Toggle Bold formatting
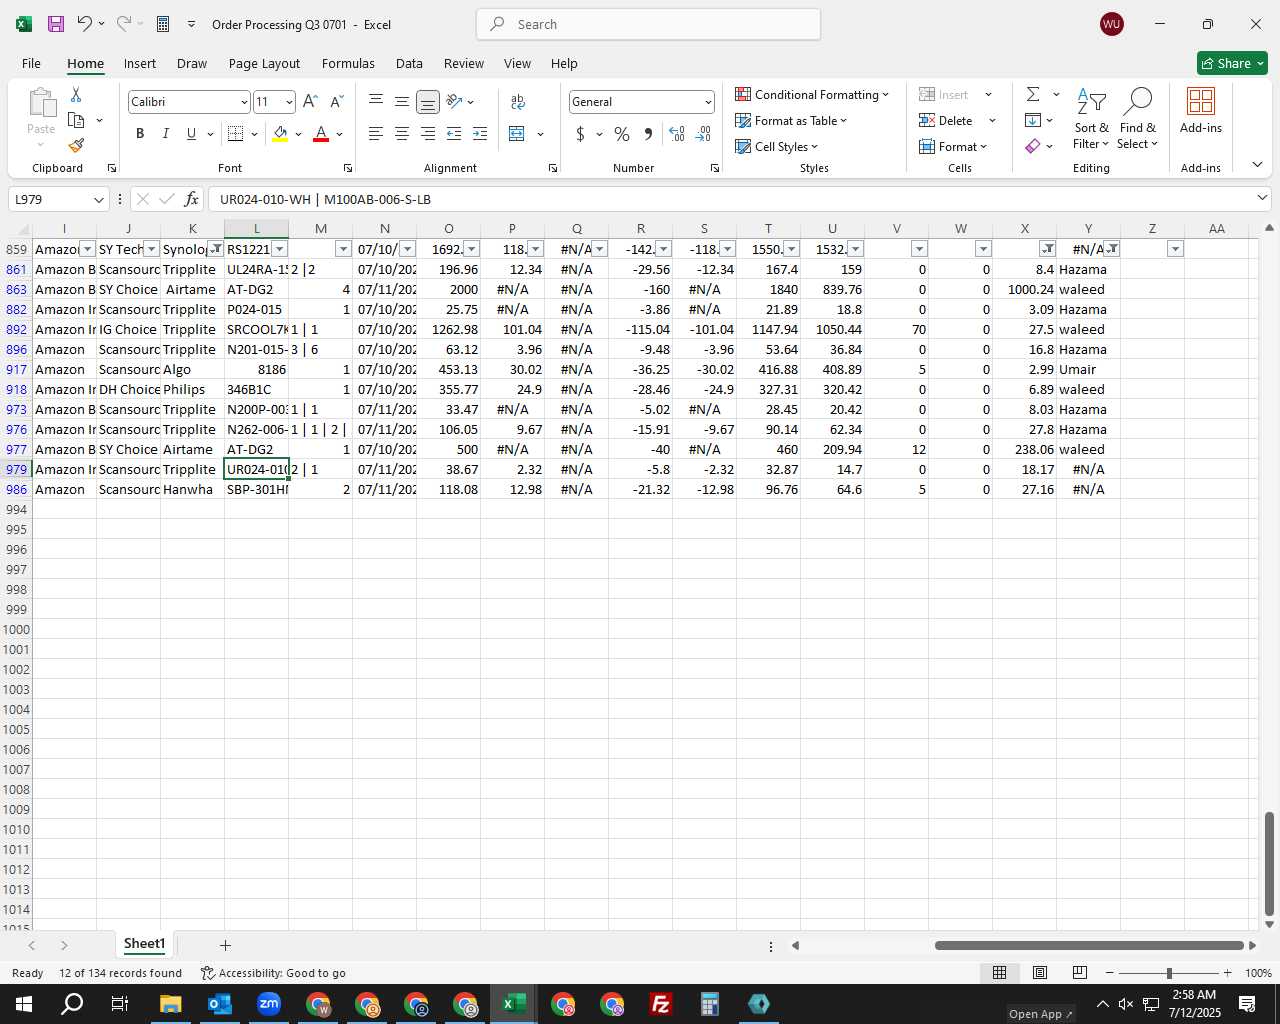Image resolution: width=1280 pixels, height=1024 pixels. click(140, 133)
